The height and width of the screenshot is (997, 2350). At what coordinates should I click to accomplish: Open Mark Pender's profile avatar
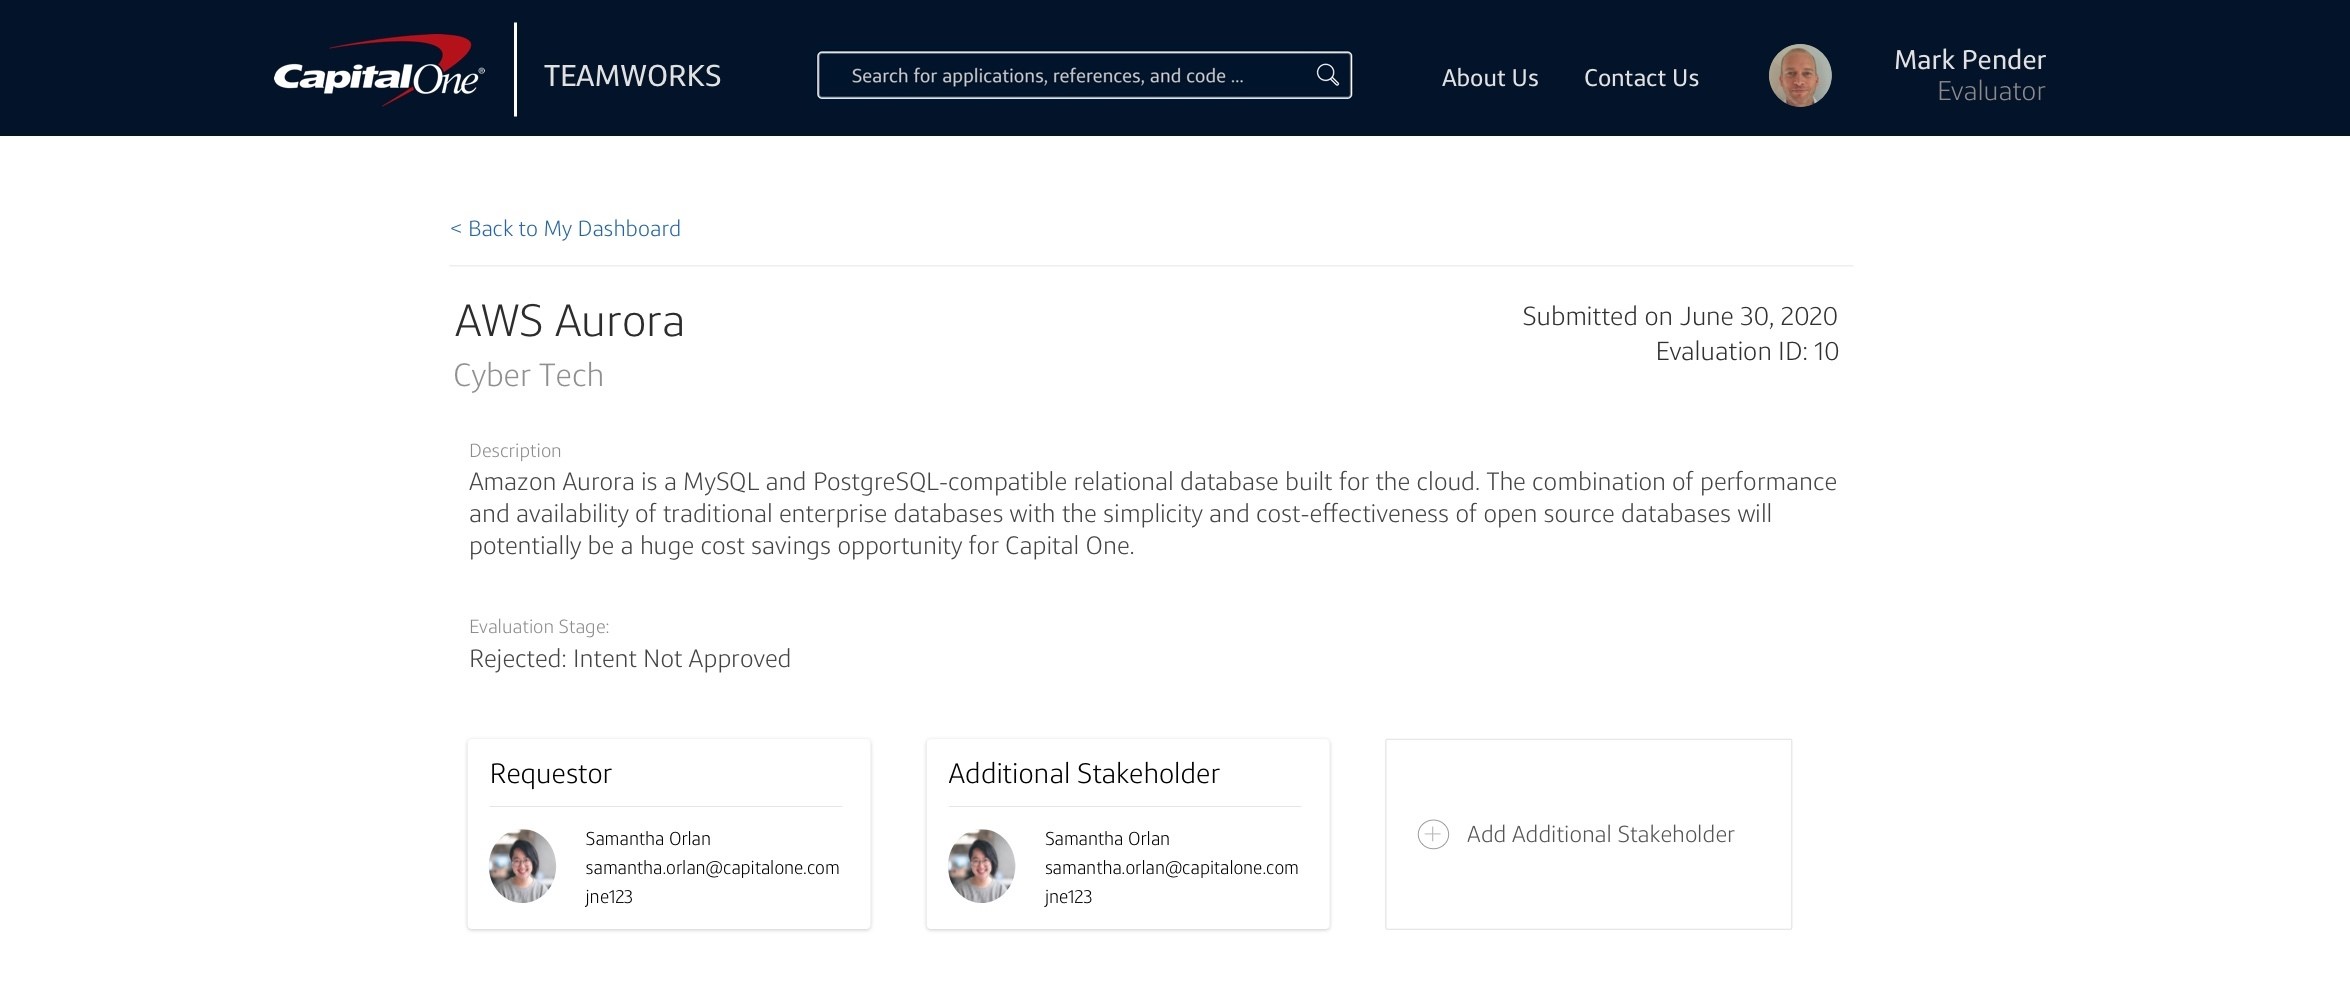point(1800,75)
